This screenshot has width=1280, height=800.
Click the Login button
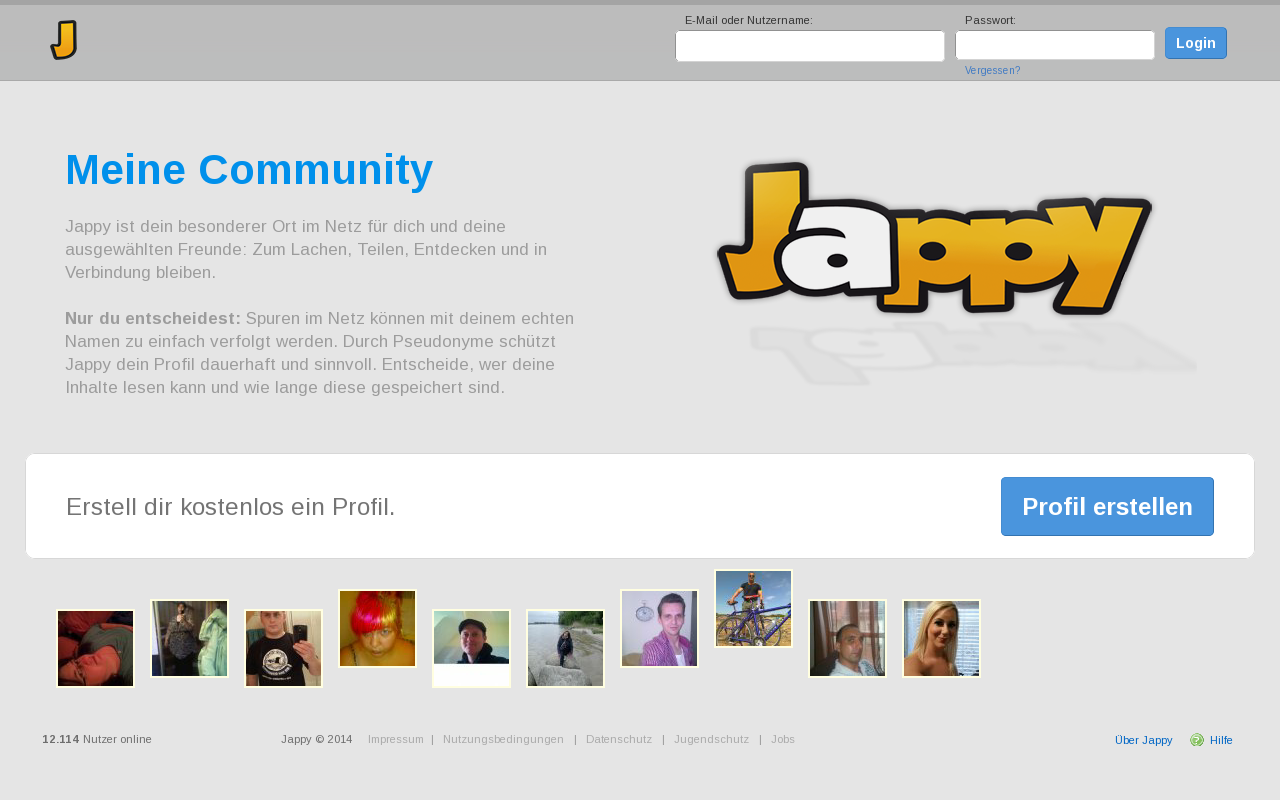click(x=1196, y=43)
